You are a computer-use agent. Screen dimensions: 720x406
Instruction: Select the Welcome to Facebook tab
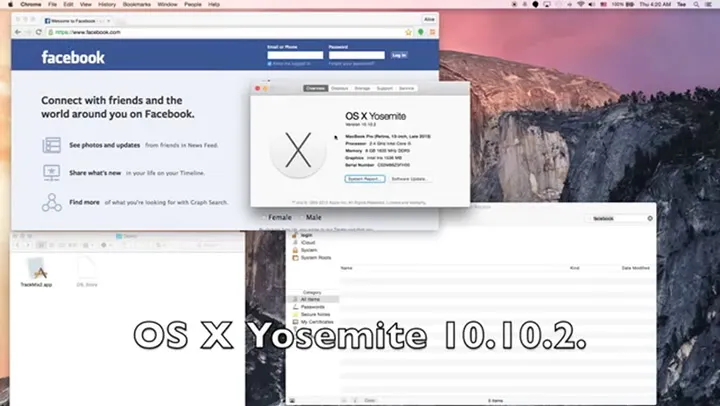[76, 21]
